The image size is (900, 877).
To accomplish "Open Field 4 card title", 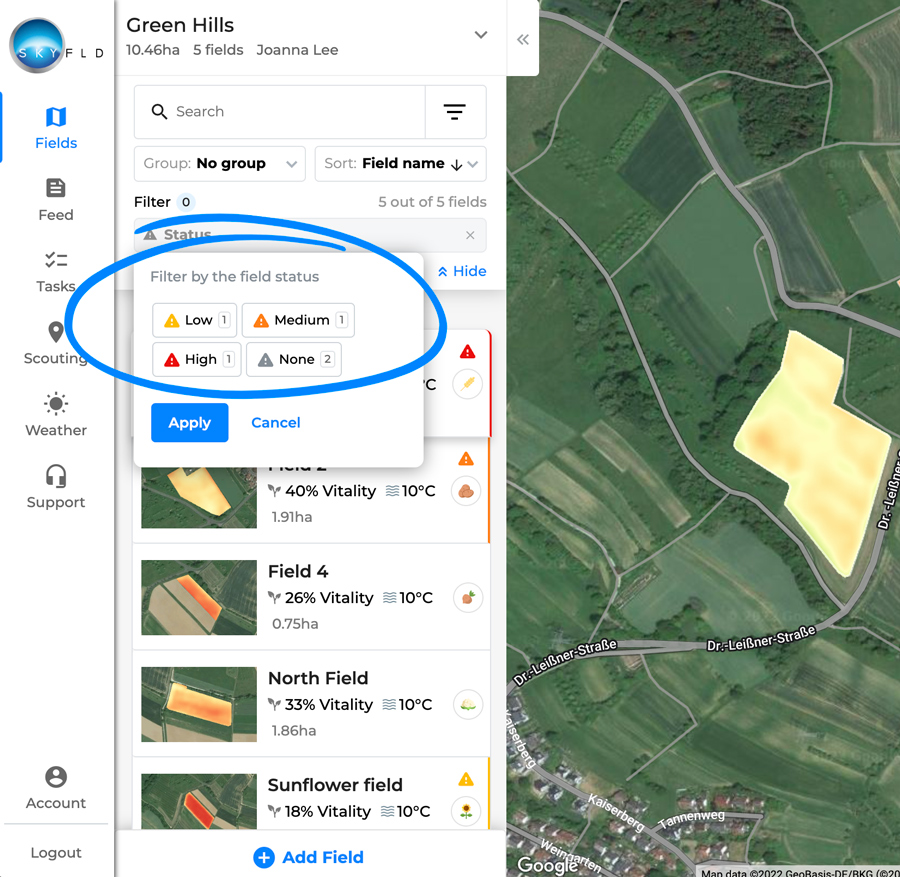I will 298,572.
